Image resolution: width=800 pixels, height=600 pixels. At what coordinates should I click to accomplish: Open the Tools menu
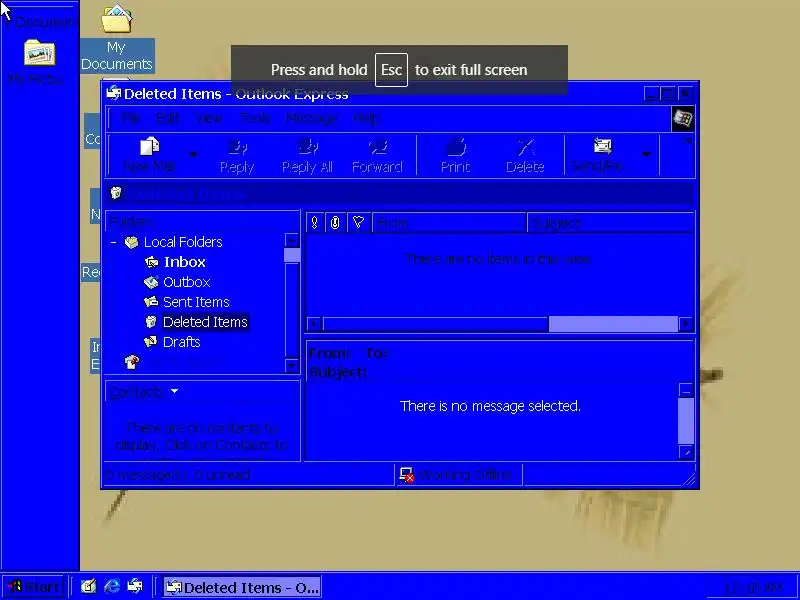[255, 118]
